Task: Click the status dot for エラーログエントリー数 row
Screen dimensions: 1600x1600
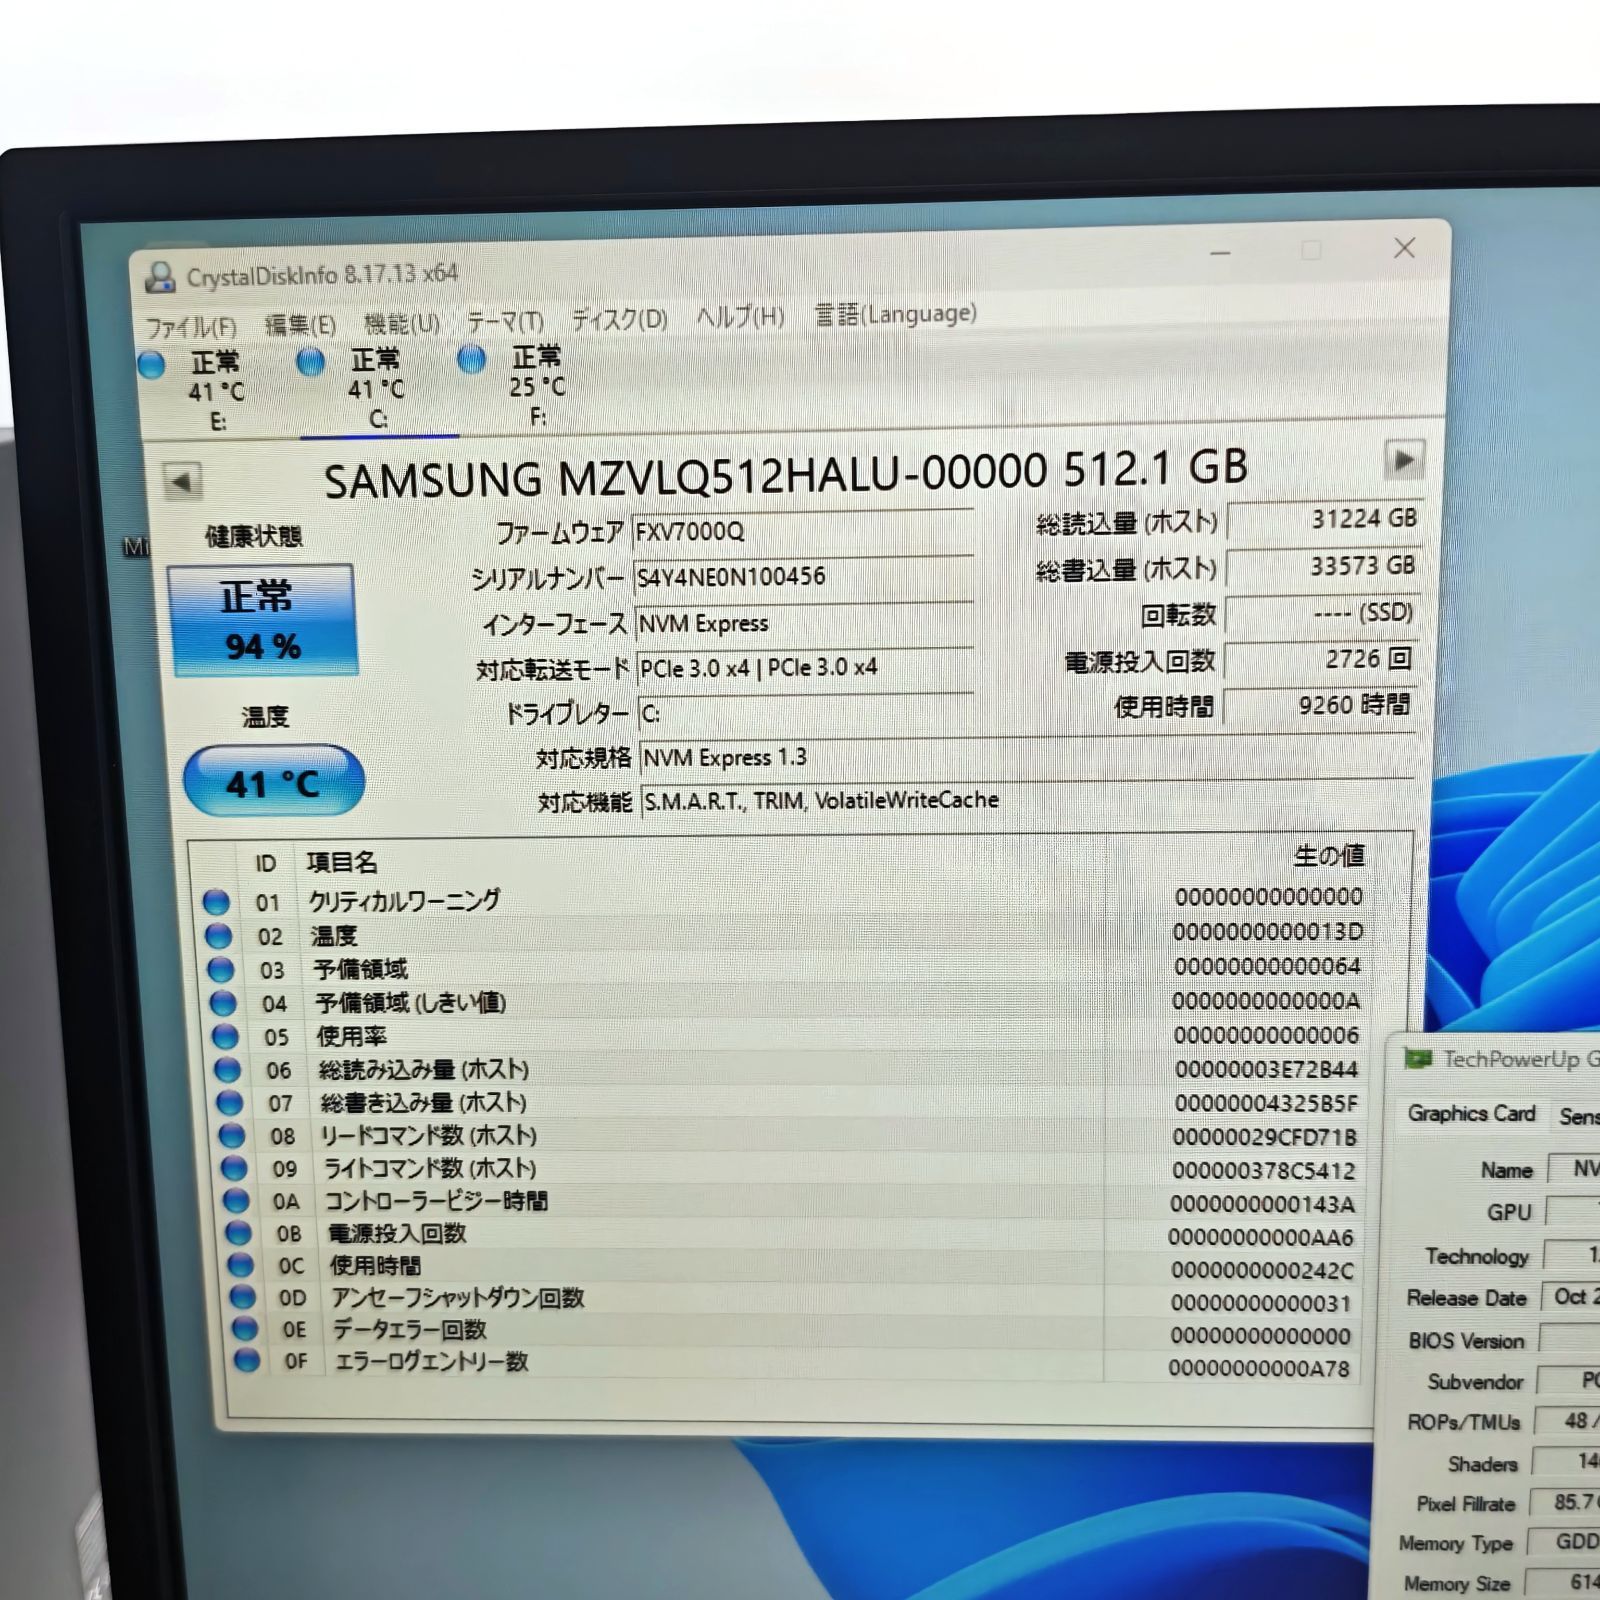Action: pyautogui.click(x=246, y=1360)
